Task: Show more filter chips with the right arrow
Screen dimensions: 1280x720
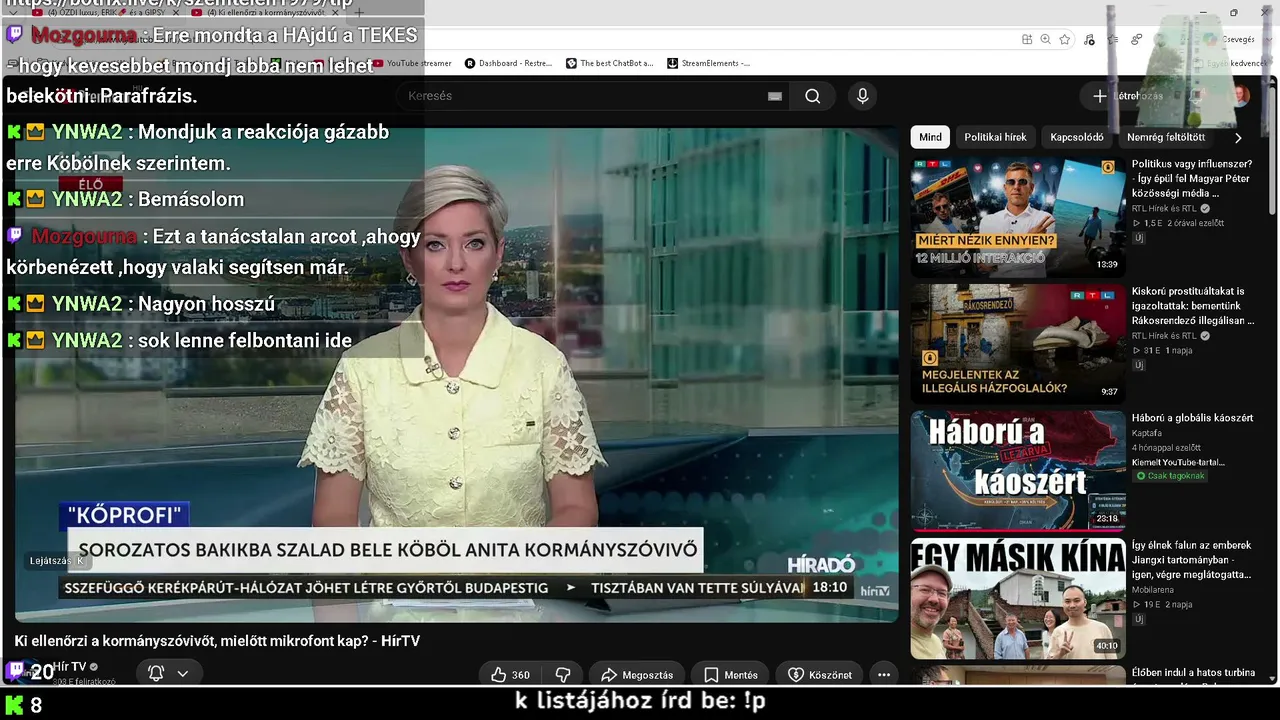Action: pos(1238,137)
